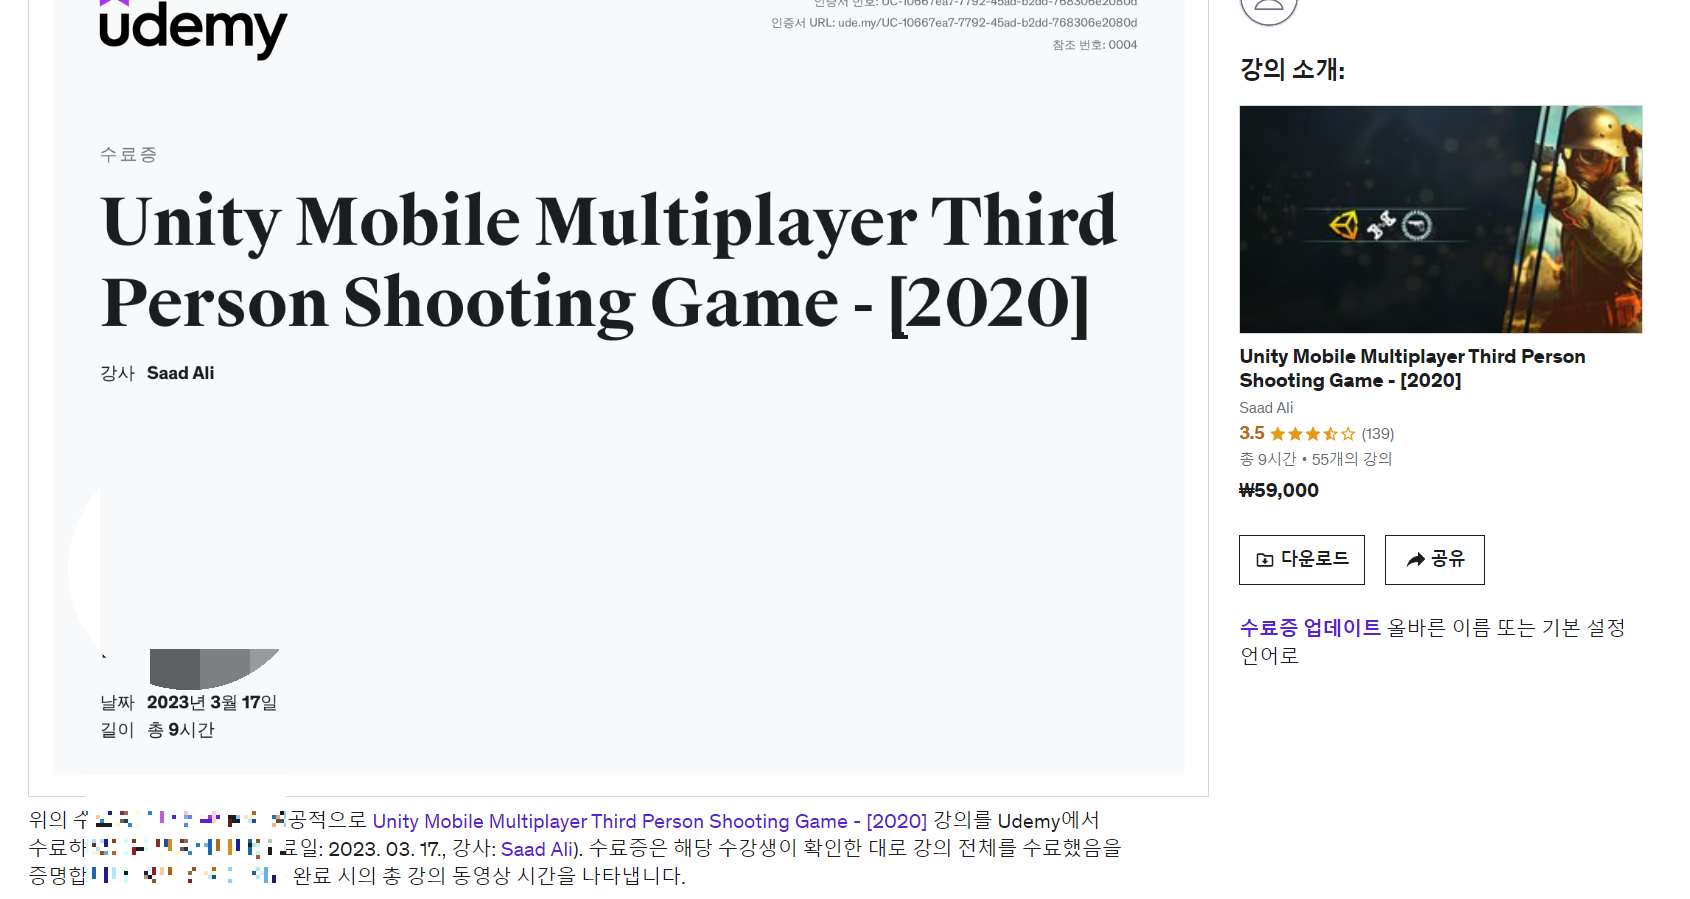Click the user profile avatar icon
1690x899 pixels.
click(x=1268, y=10)
